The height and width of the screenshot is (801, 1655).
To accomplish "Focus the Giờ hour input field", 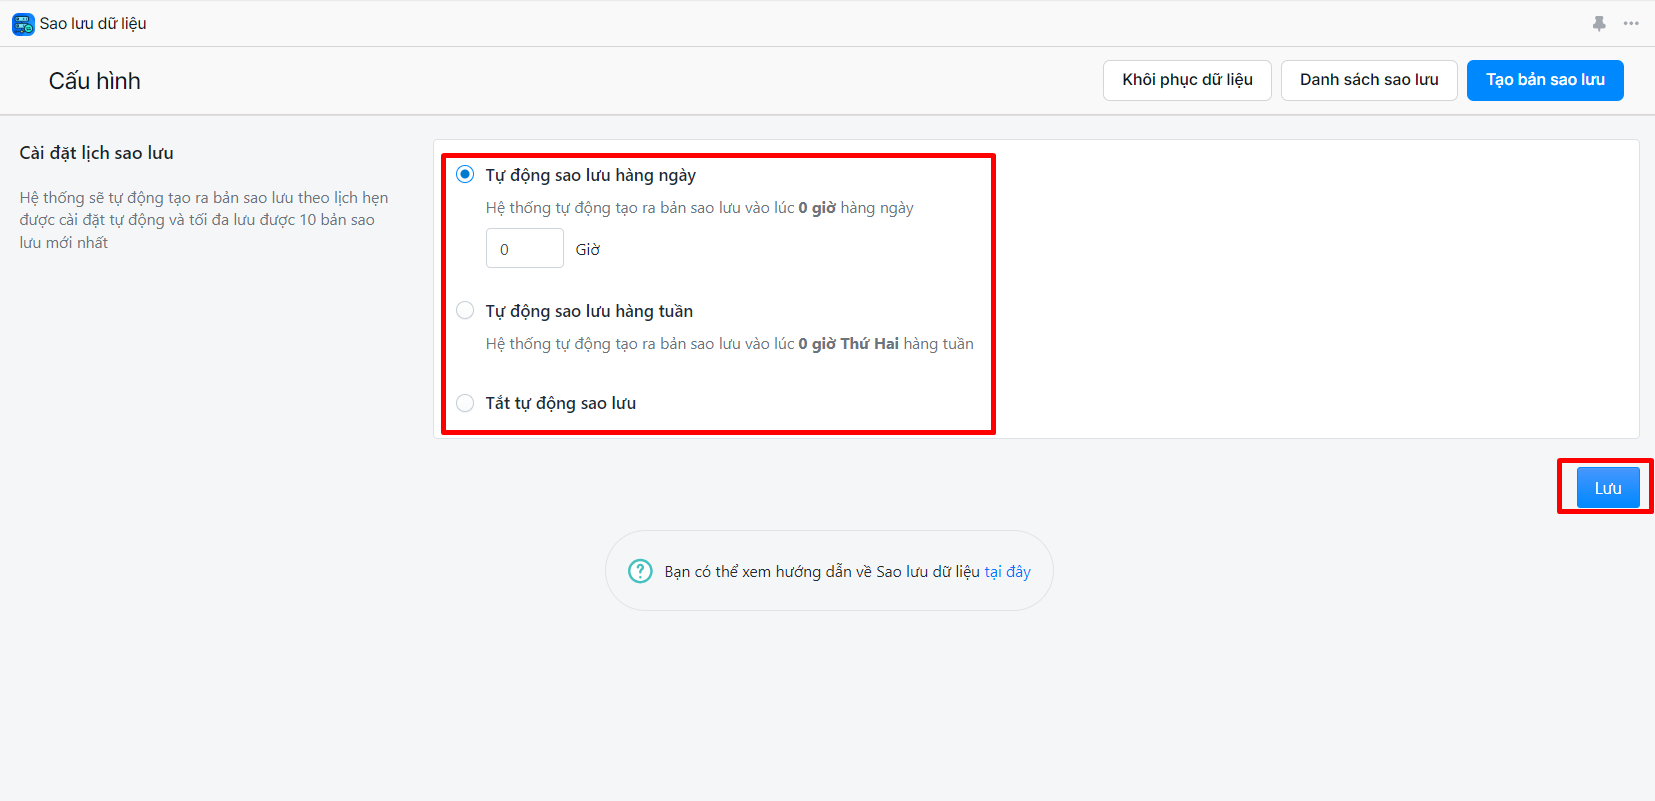I will pyautogui.click(x=525, y=248).
